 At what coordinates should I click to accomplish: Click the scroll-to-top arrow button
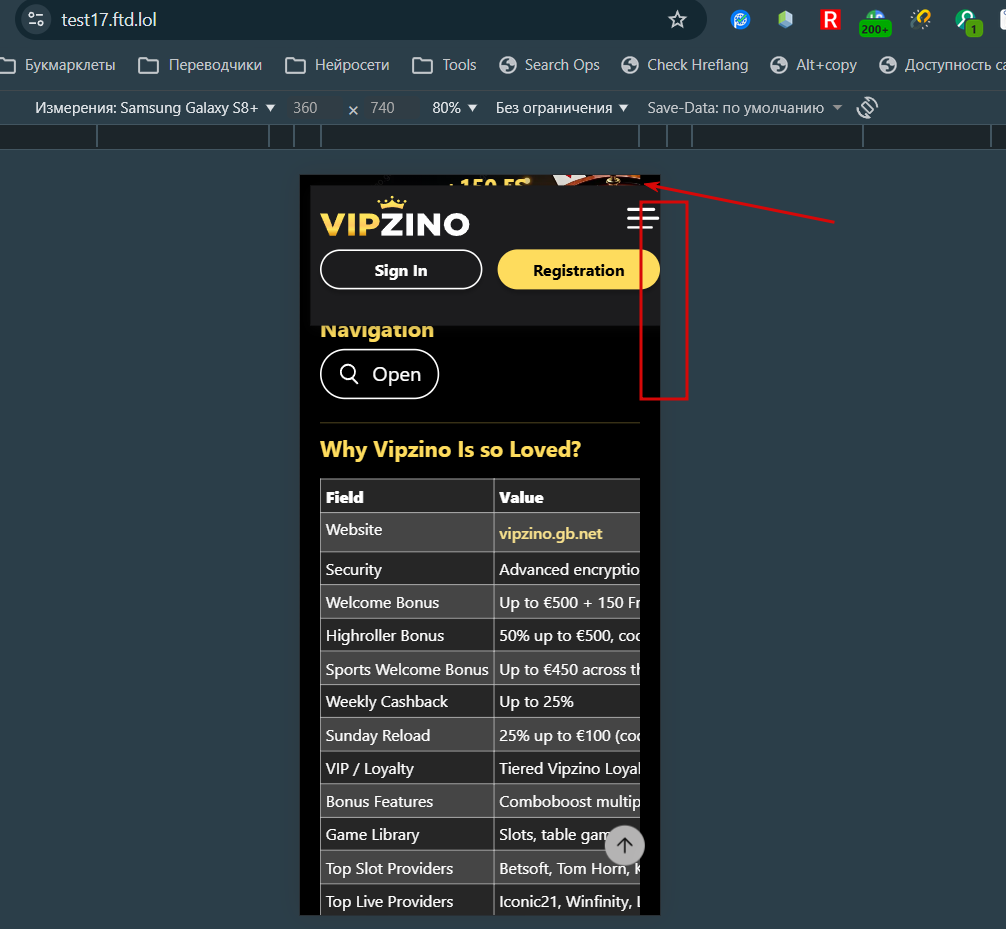click(x=624, y=845)
